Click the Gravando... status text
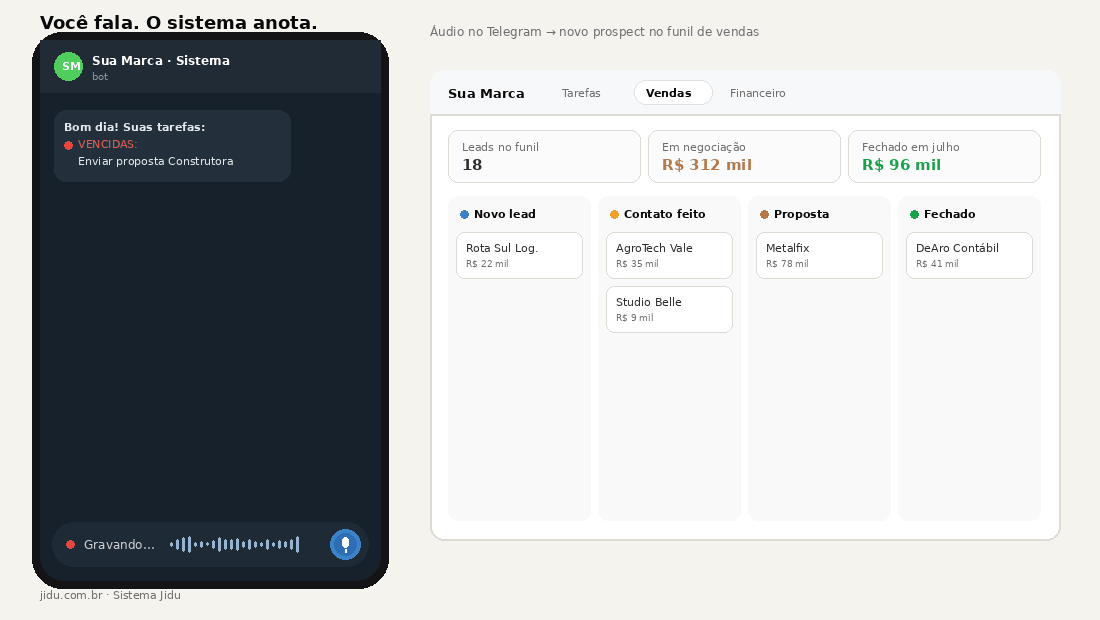 pos(119,544)
